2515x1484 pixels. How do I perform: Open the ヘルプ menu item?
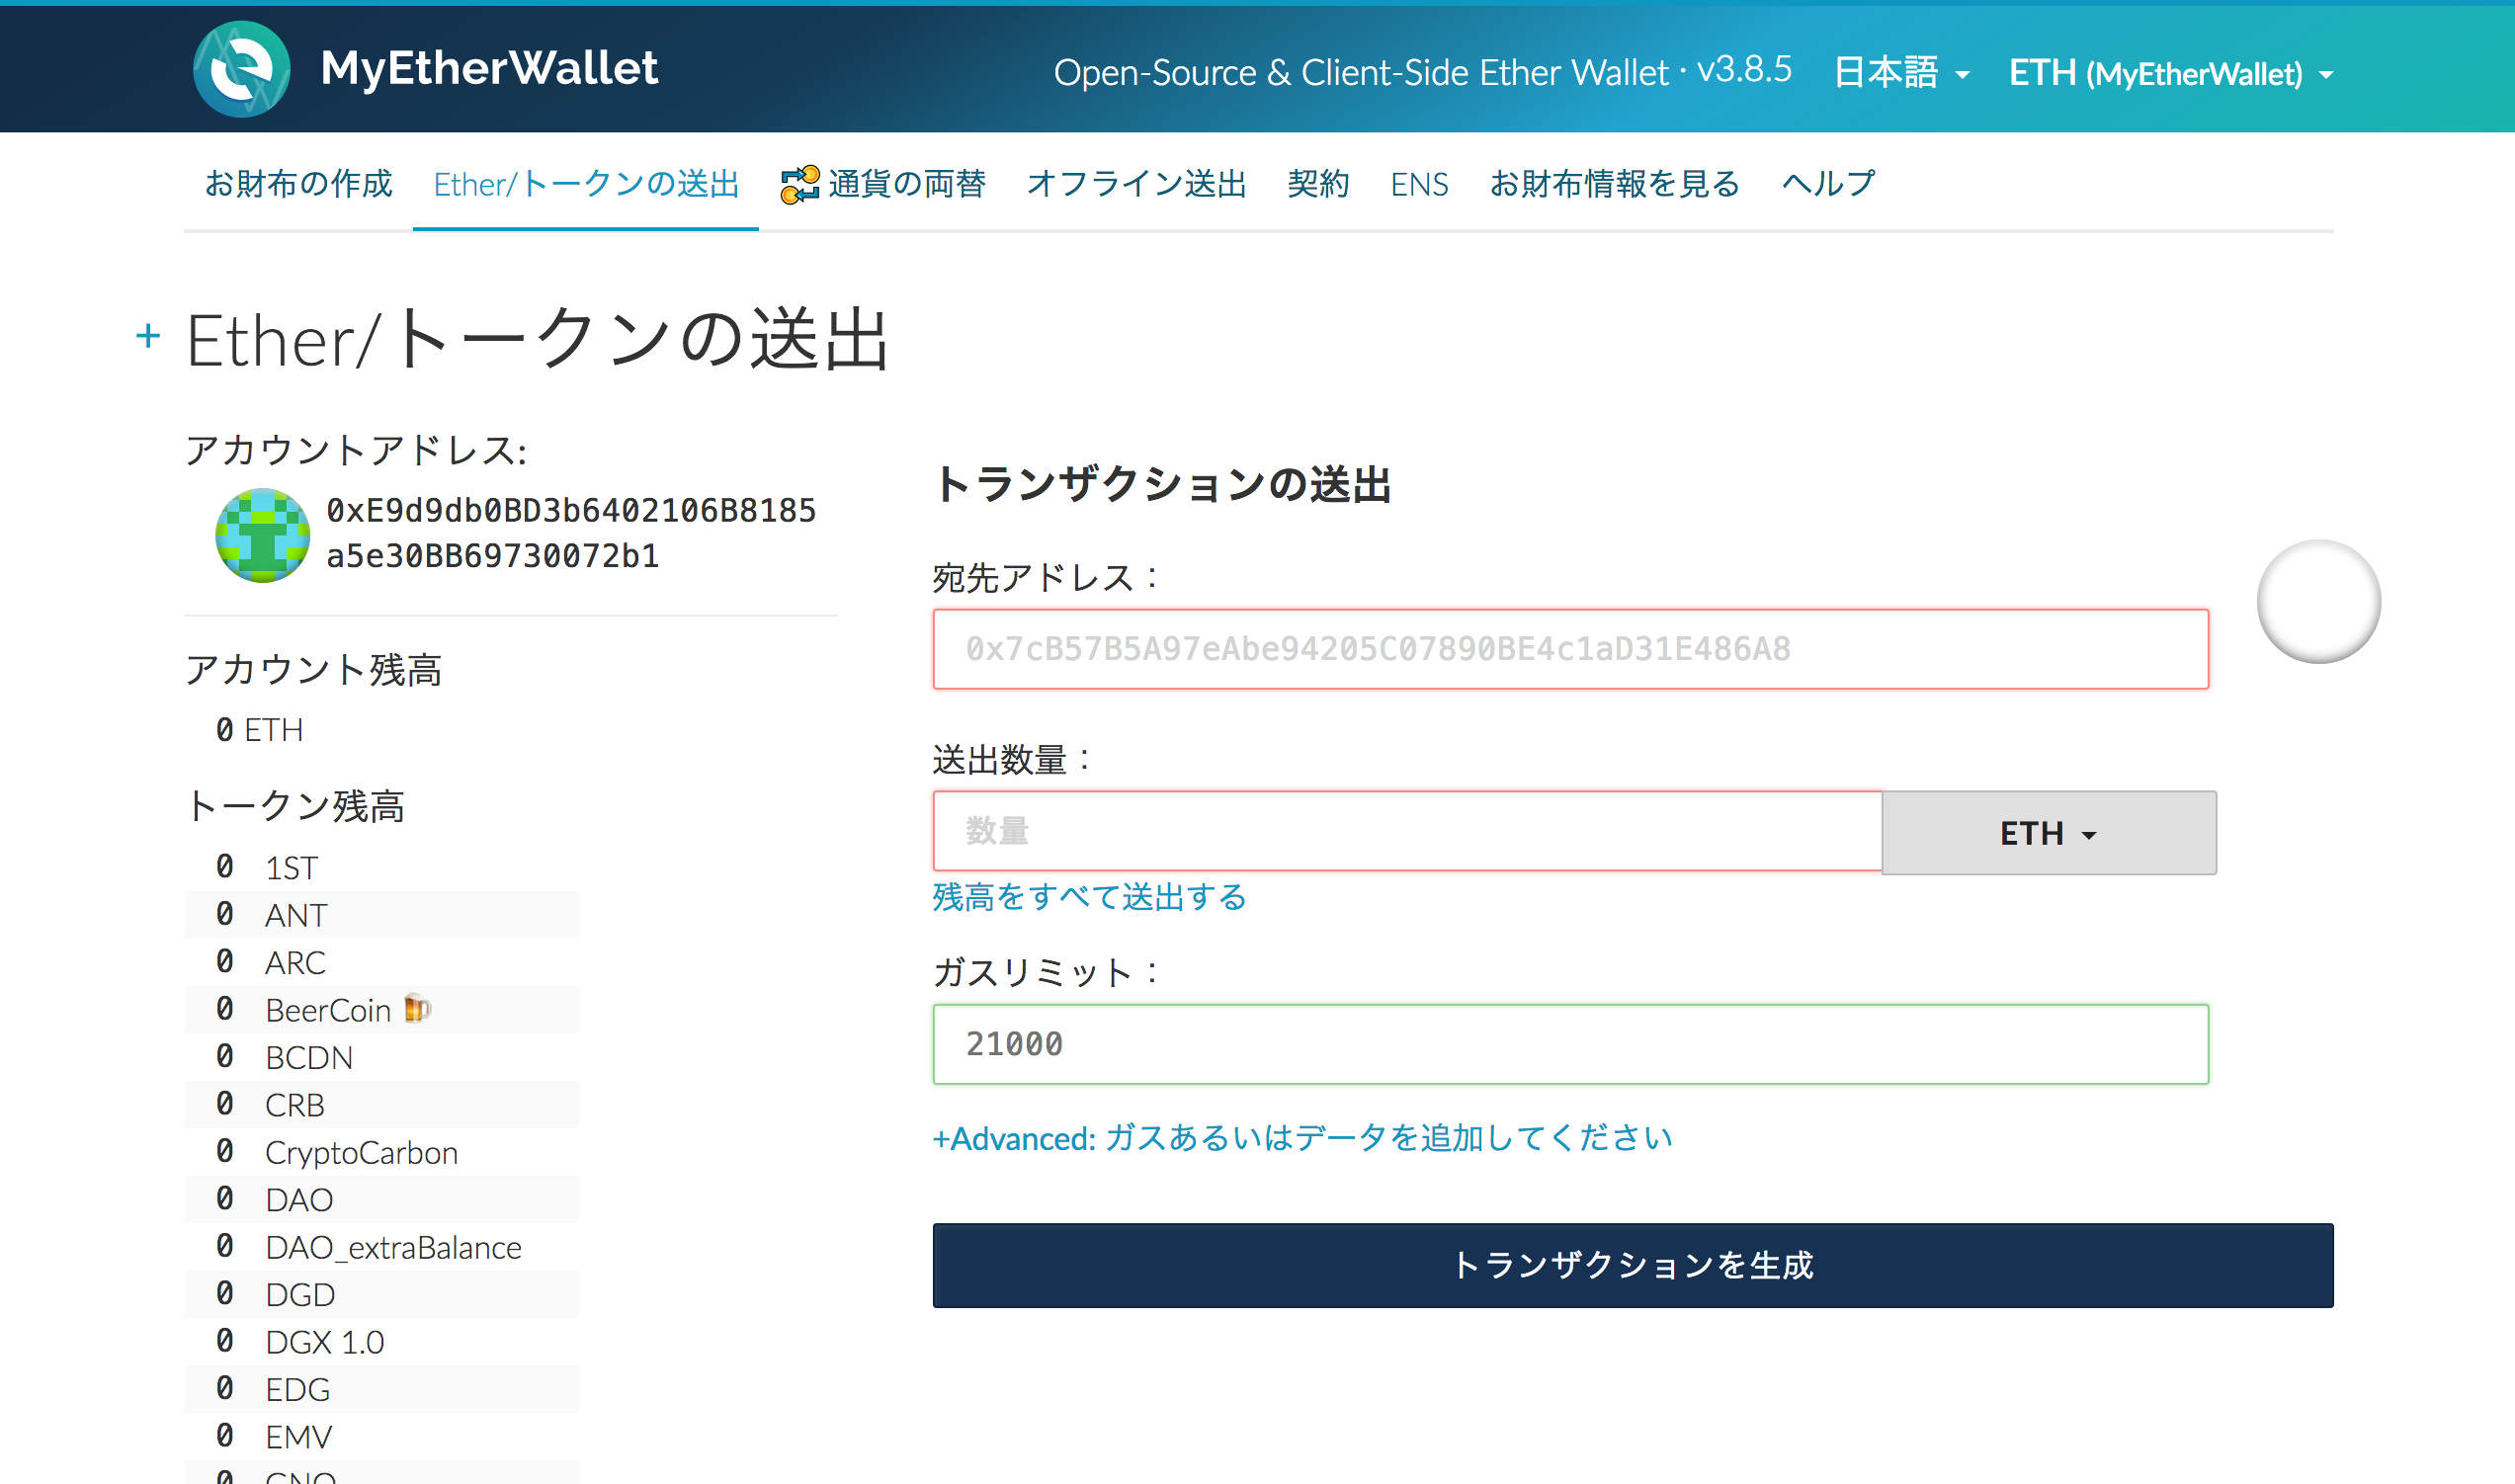1827,184
